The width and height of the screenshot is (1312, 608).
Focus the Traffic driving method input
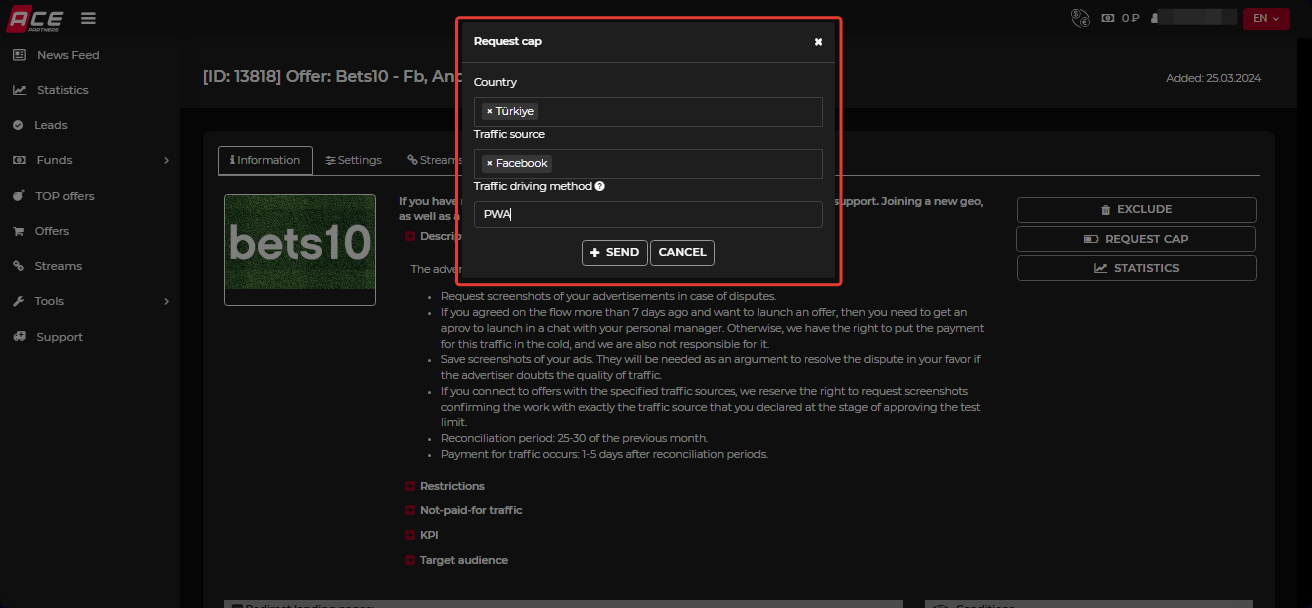(x=648, y=214)
